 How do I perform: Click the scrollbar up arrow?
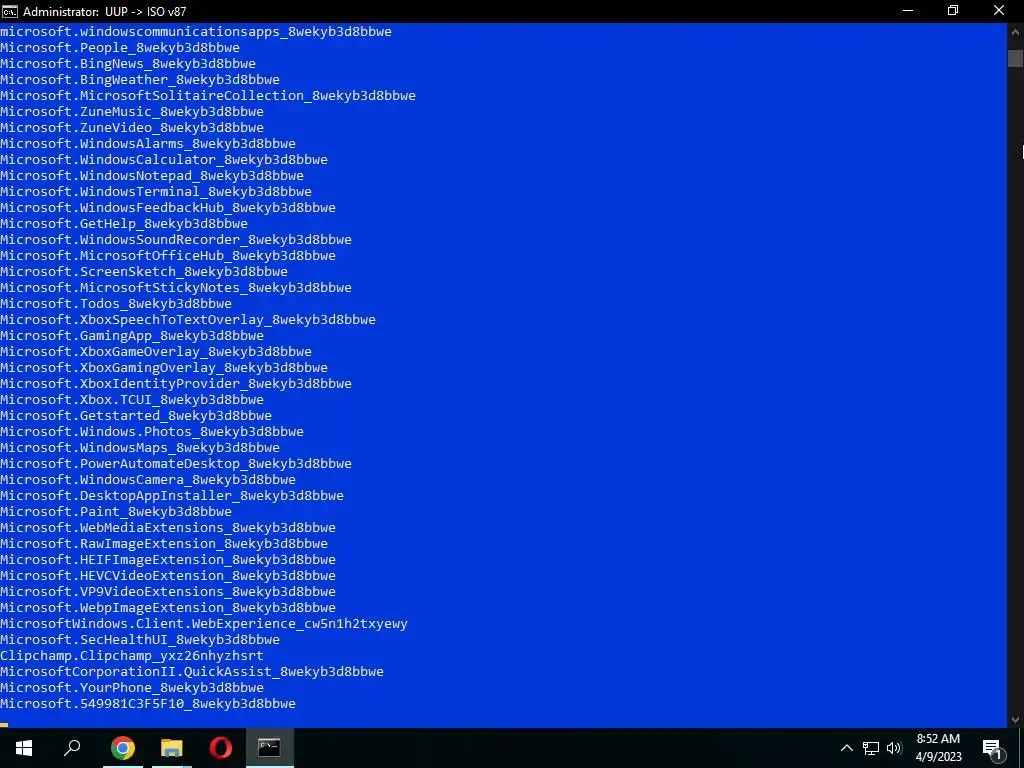click(1015, 31)
